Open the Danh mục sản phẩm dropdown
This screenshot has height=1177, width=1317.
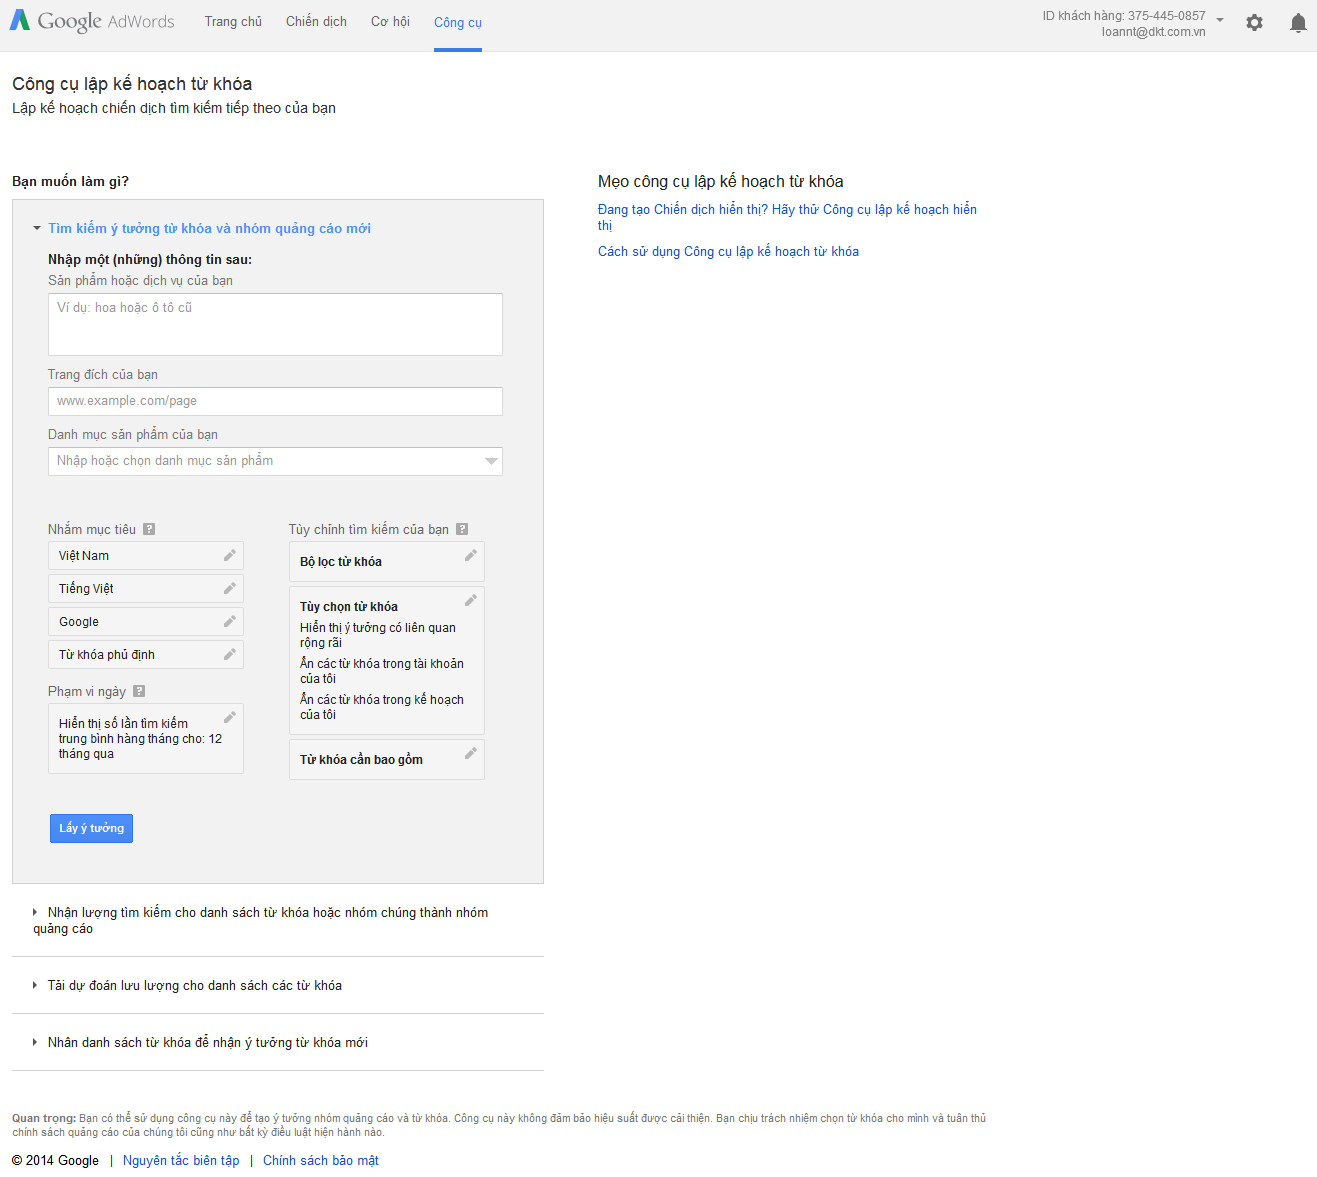point(490,461)
